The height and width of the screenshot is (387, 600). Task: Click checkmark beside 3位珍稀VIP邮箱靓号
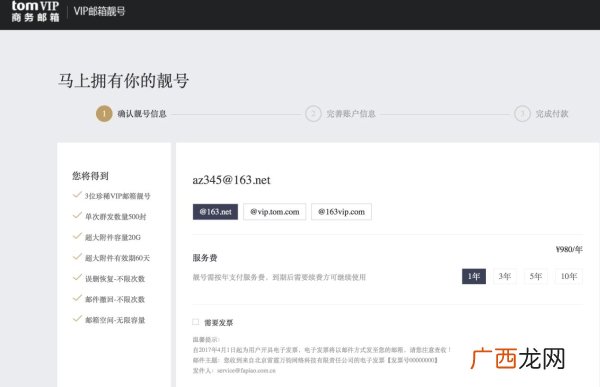77,195
